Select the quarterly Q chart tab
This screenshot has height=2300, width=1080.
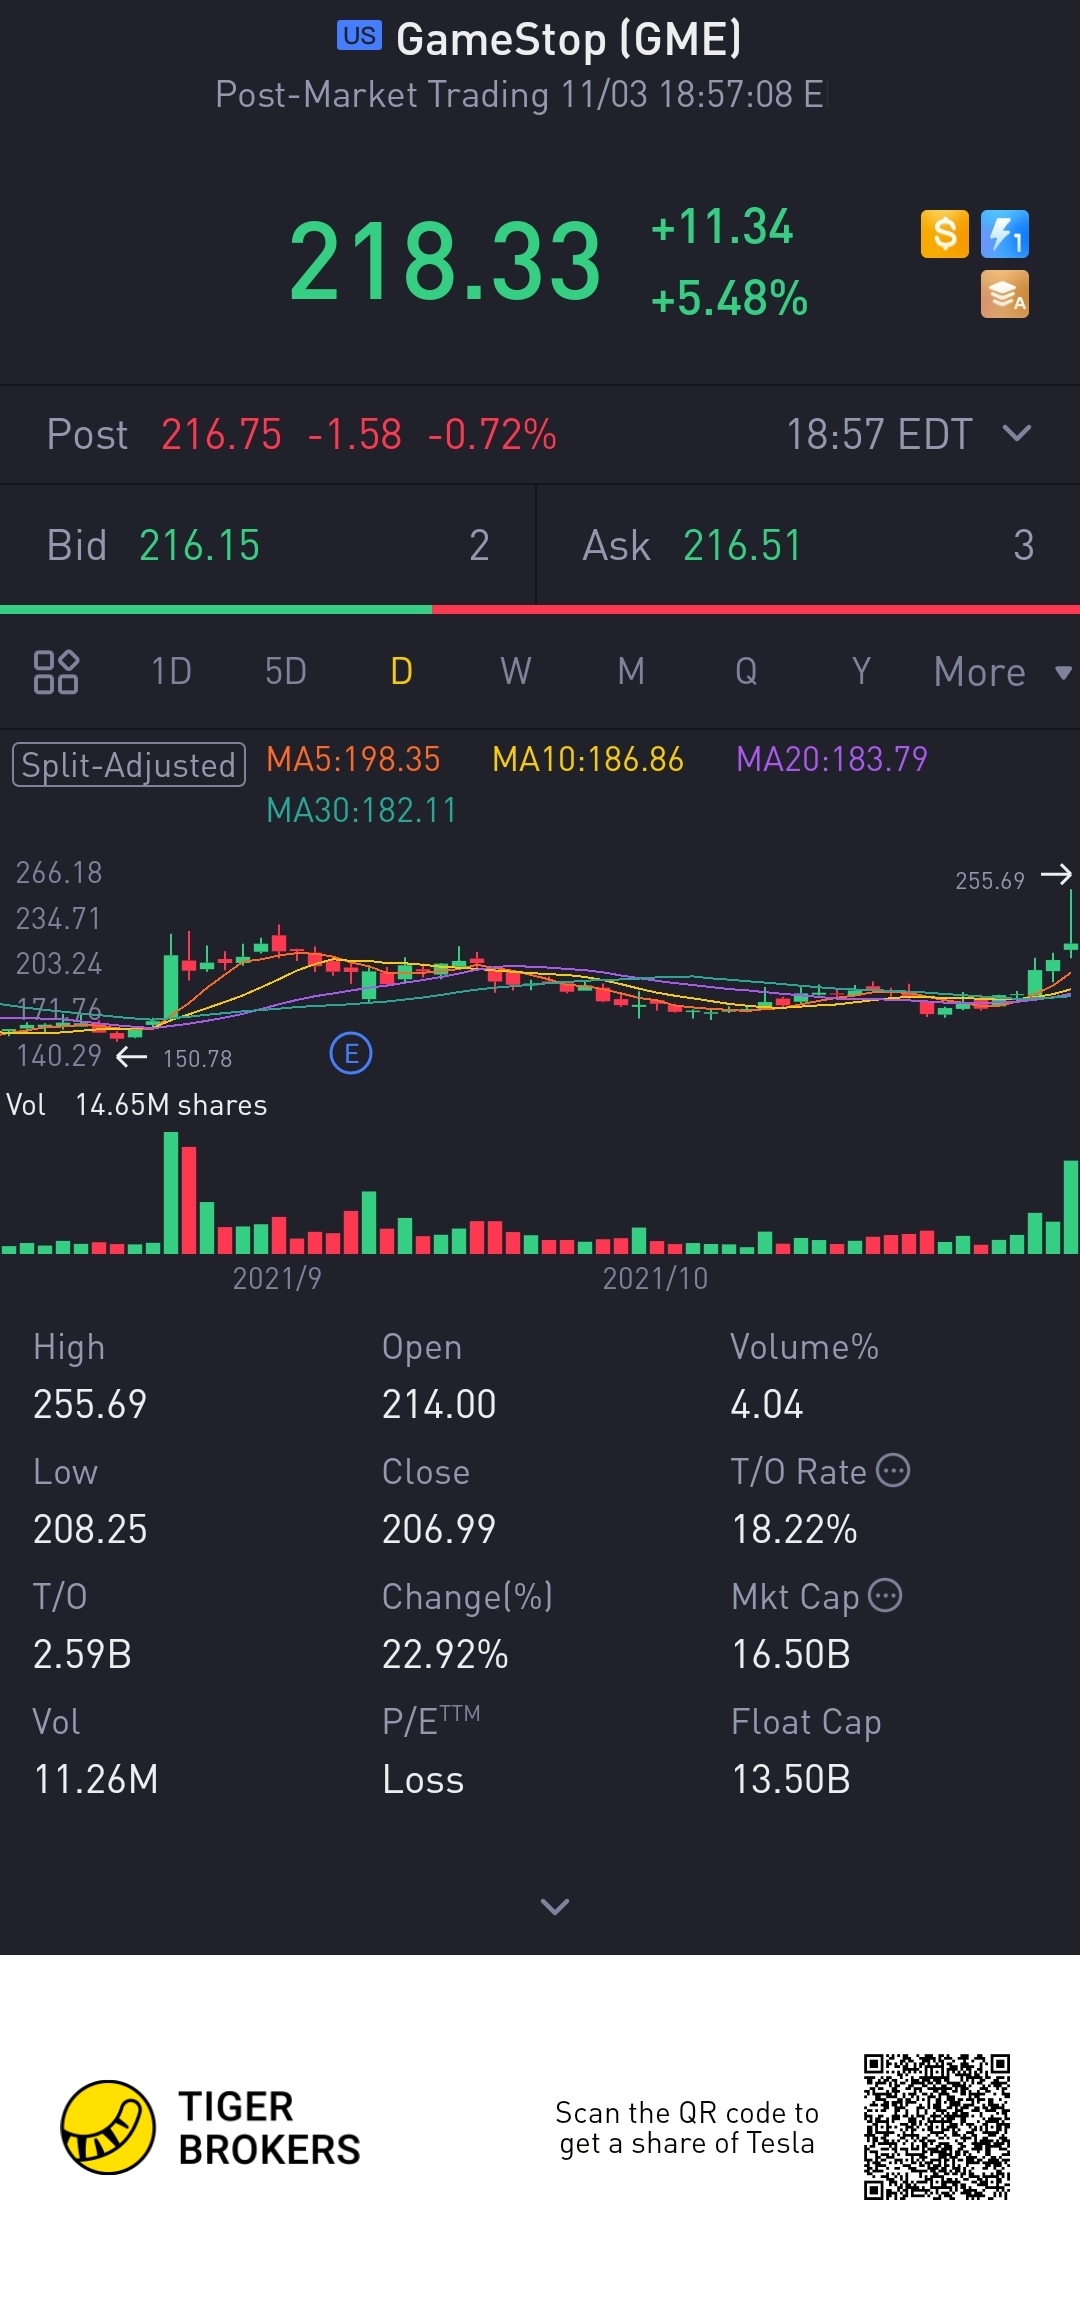pos(746,671)
